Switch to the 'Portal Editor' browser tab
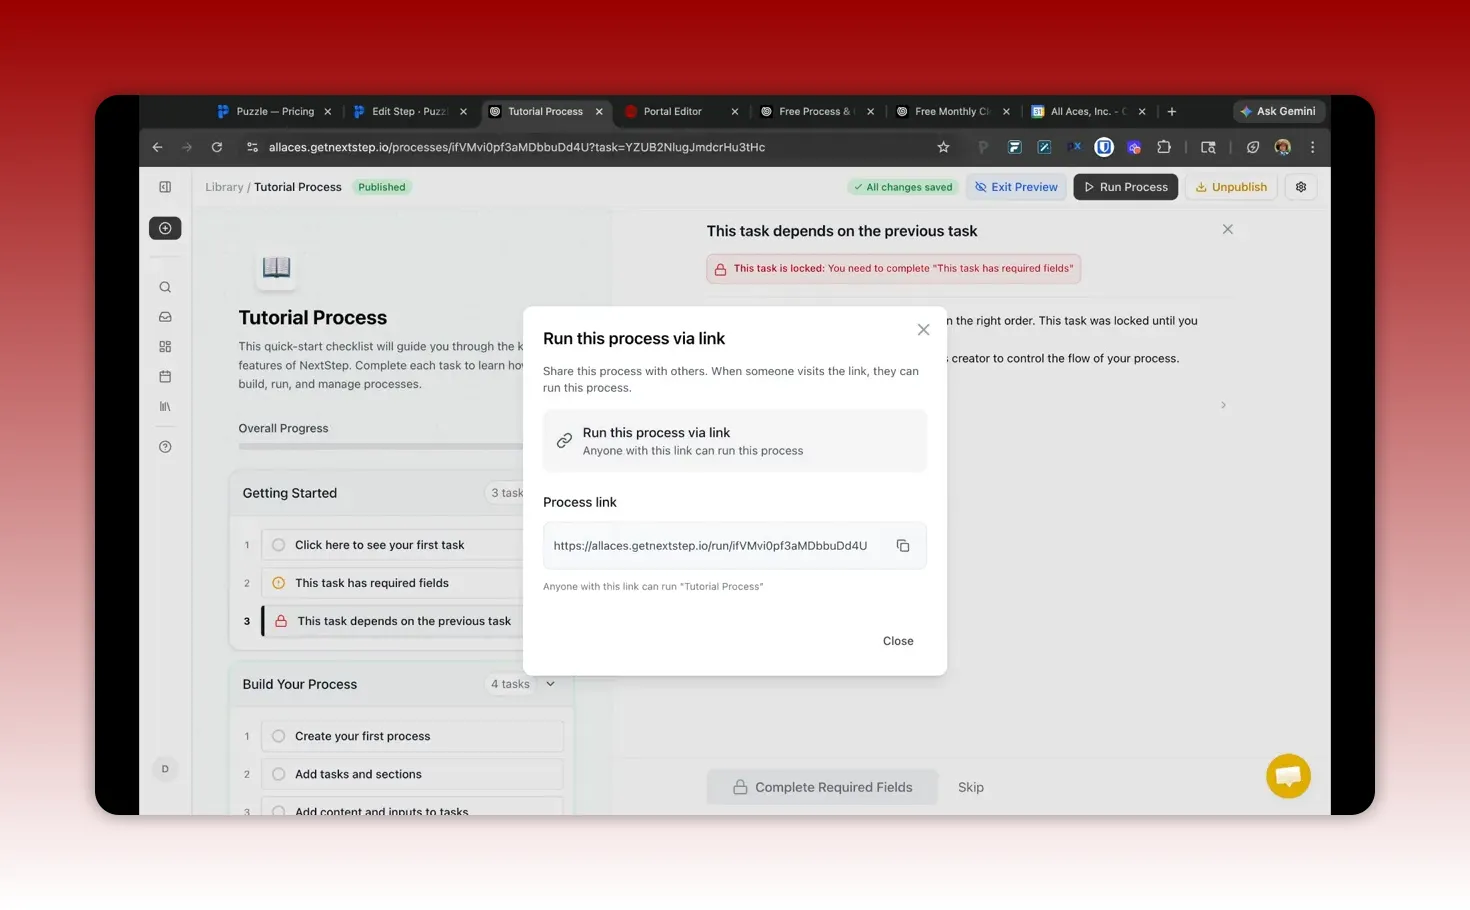1470x910 pixels. [x=672, y=111]
